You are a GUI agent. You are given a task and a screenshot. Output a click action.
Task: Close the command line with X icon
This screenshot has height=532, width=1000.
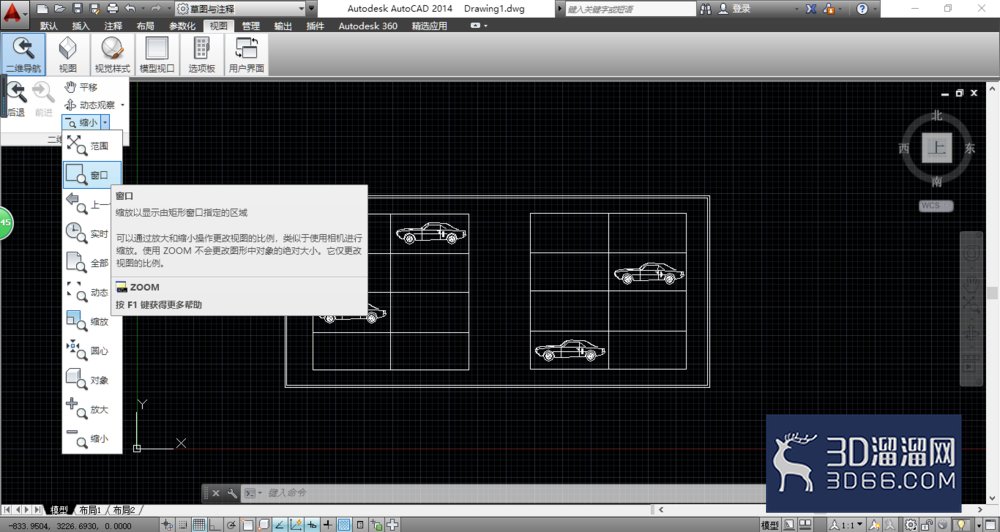216,493
